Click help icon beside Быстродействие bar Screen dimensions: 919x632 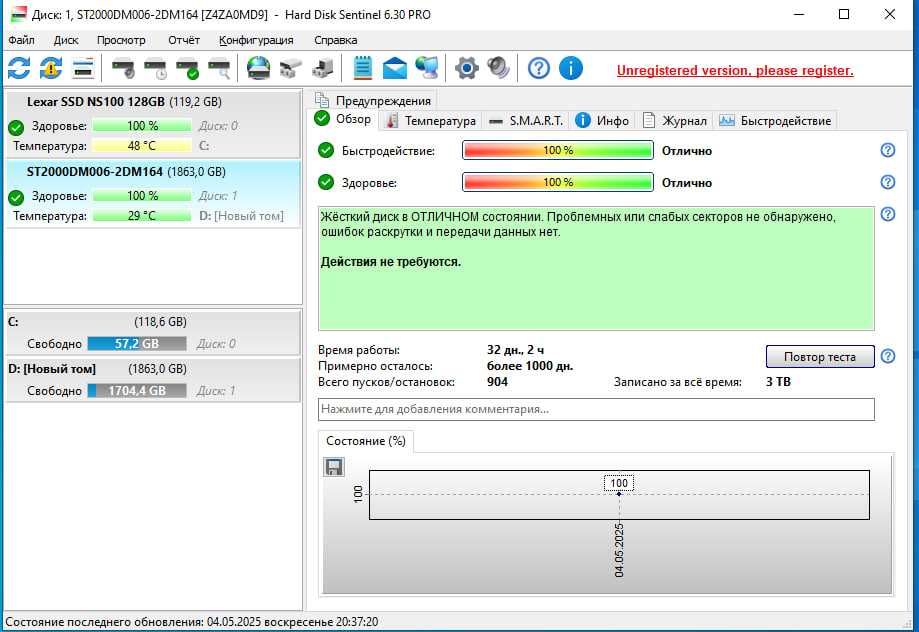(888, 150)
